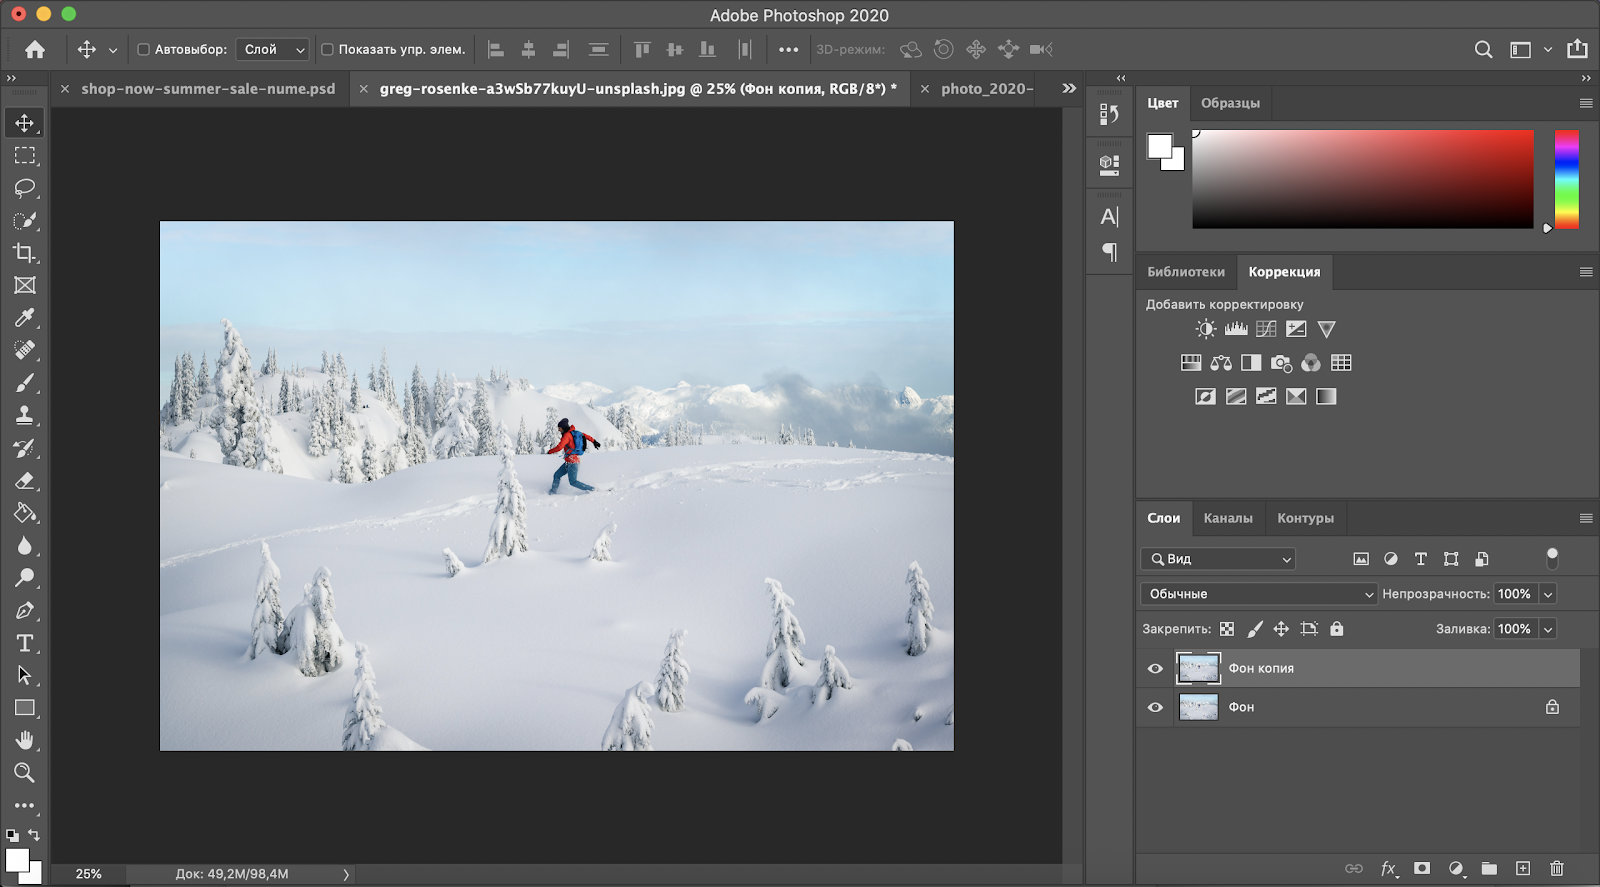This screenshot has height=887, width=1600.
Task: Add Brightness/Contrast adjustment from Коррекция panel
Action: pos(1206,329)
